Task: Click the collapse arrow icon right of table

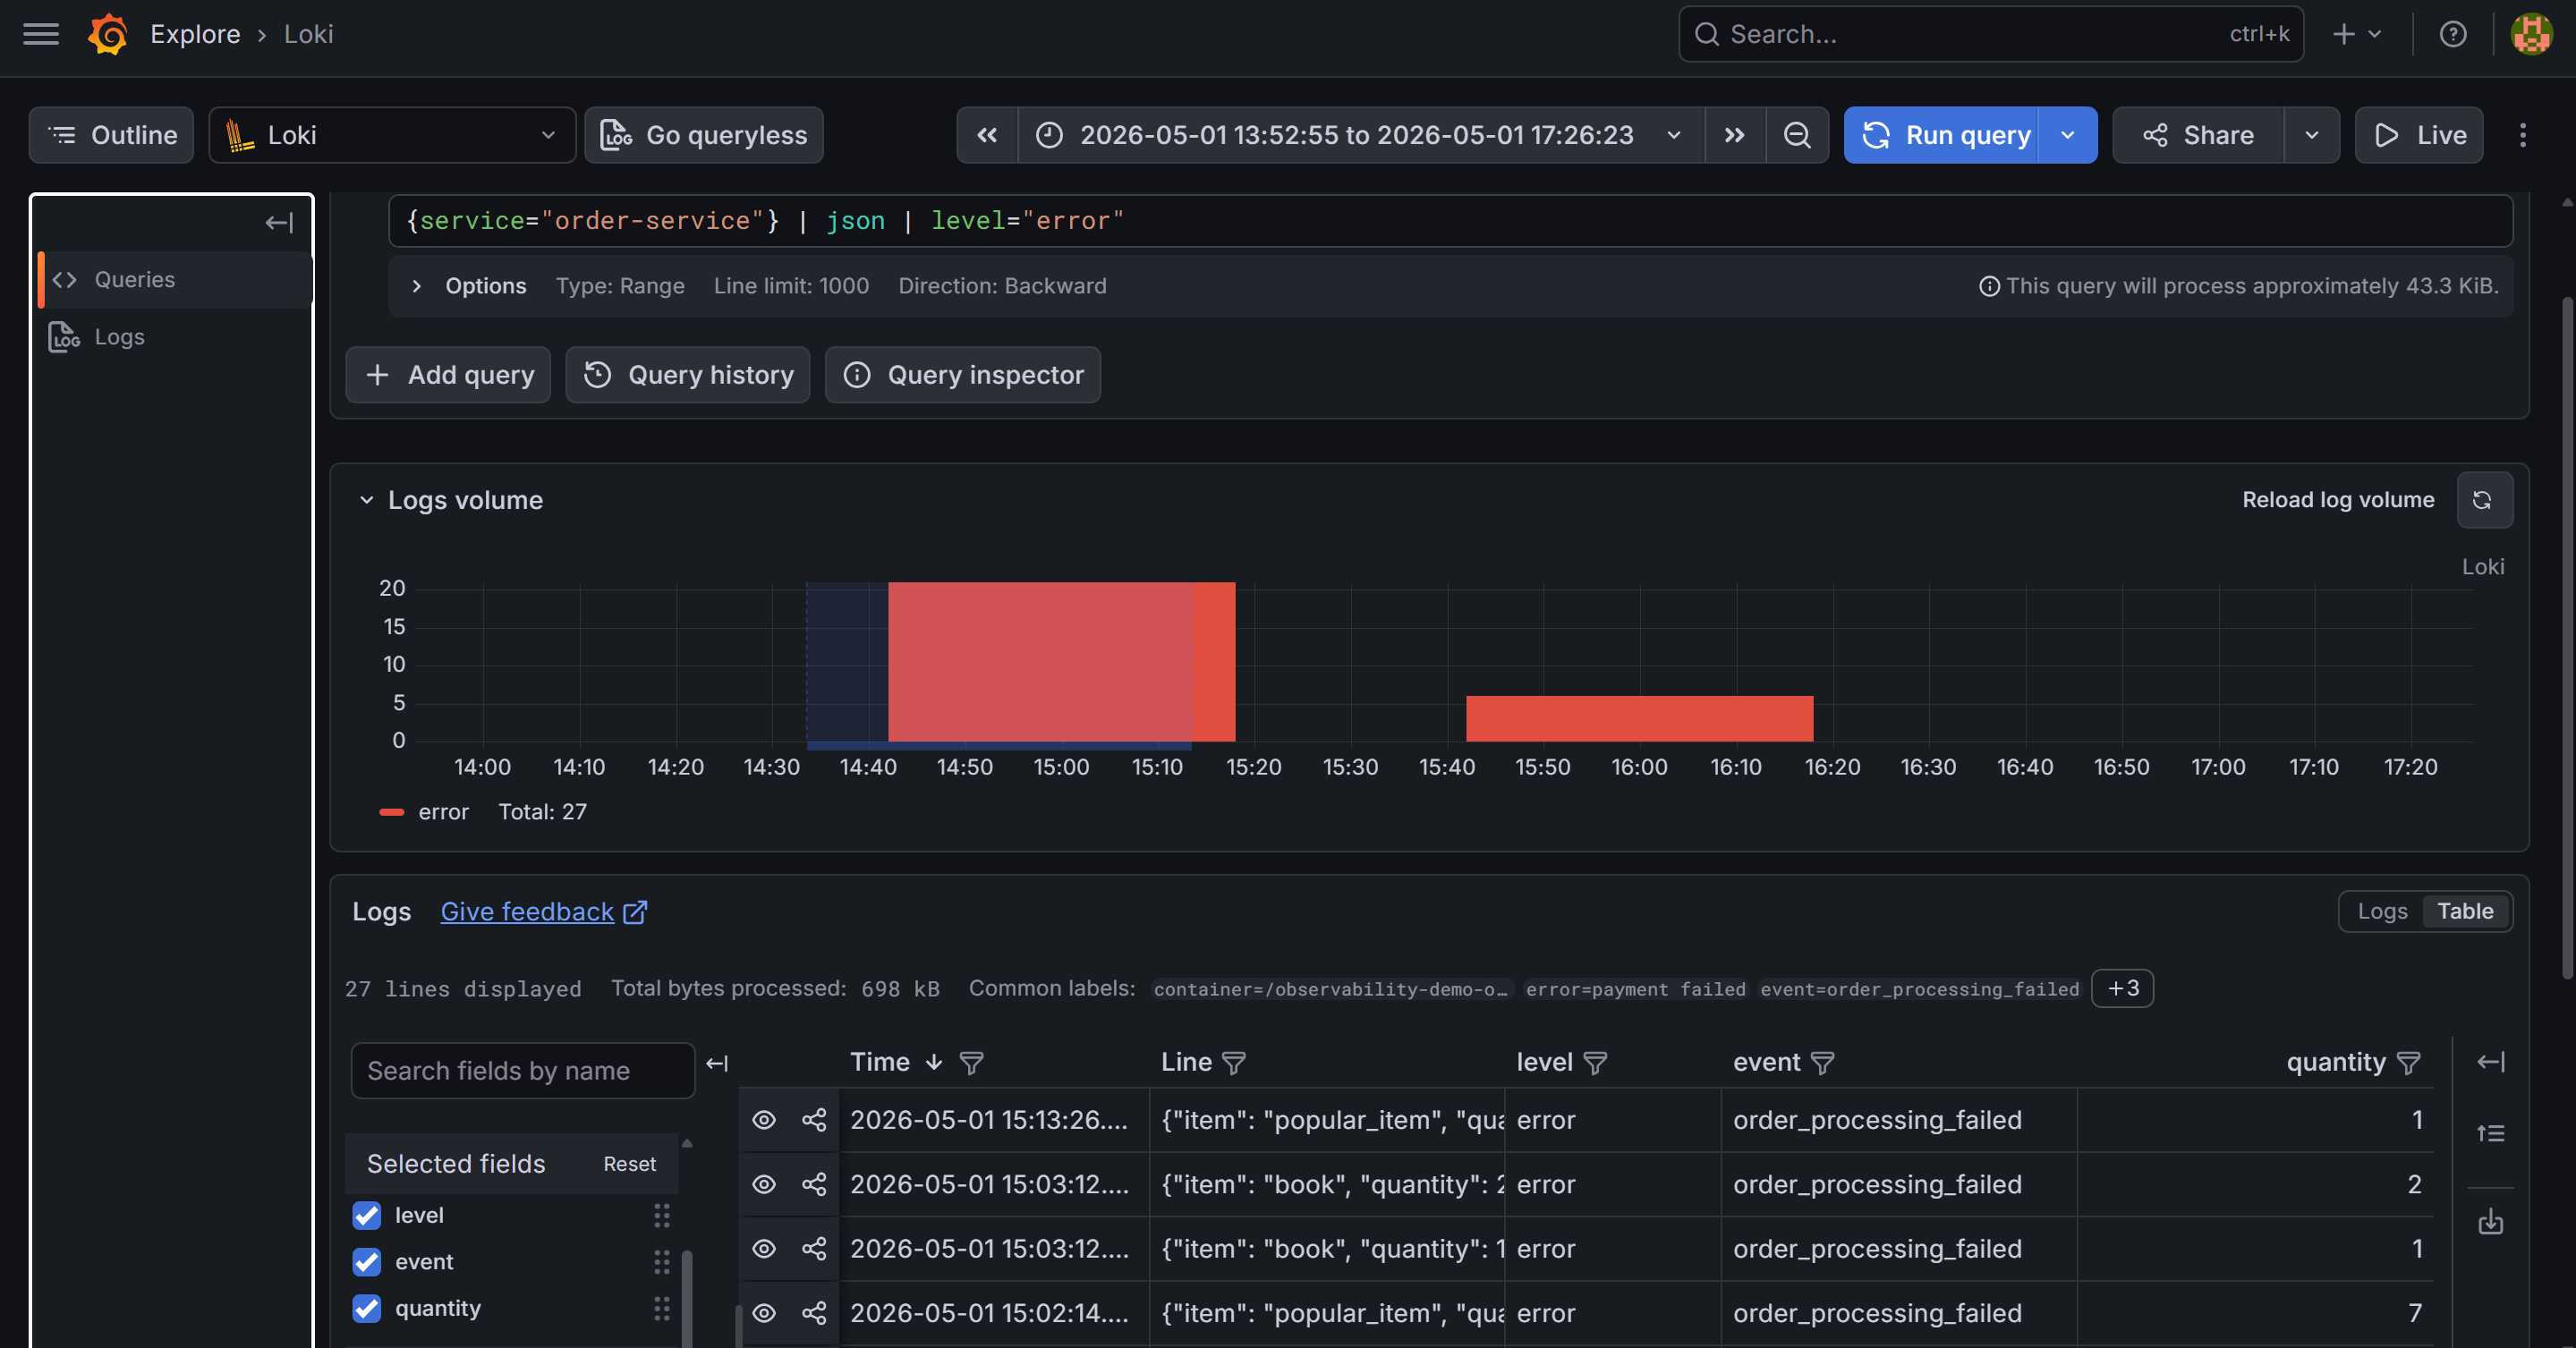Action: tap(2490, 1062)
